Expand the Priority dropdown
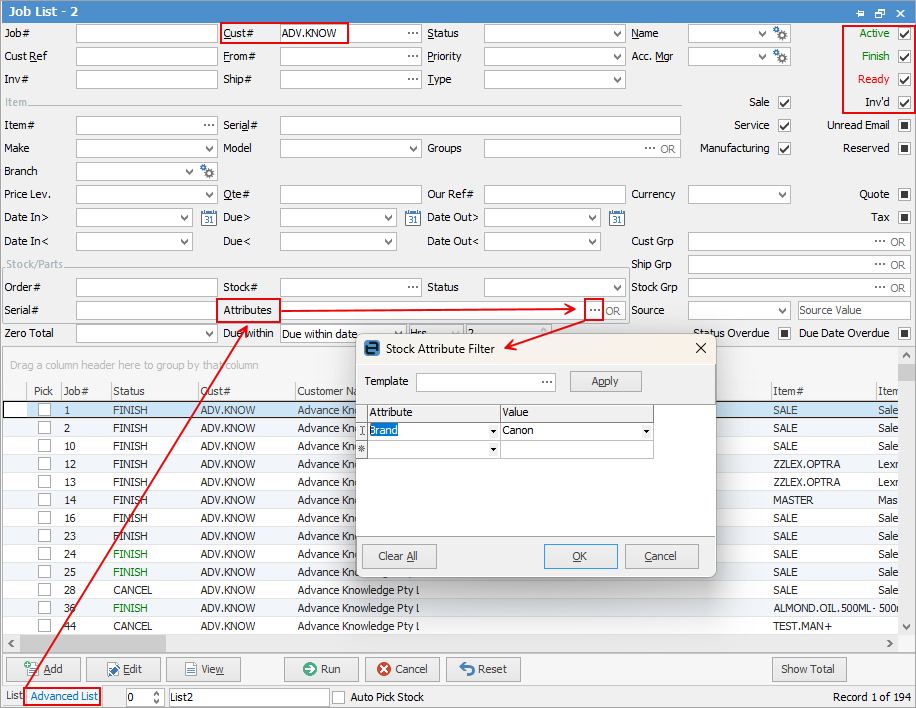This screenshot has height=708, width=916. (617, 57)
